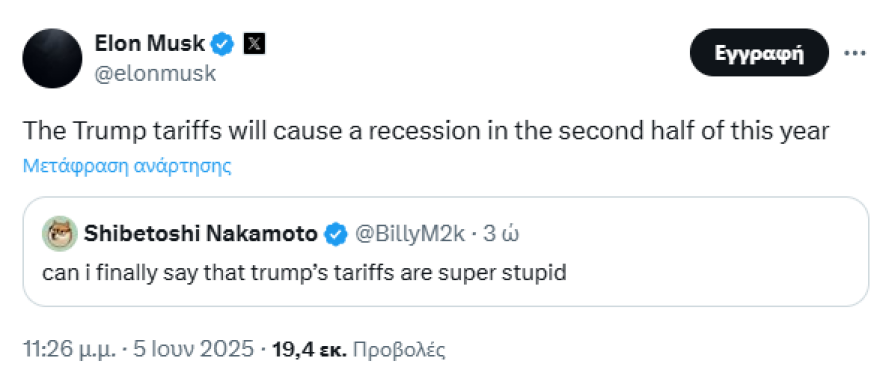This screenshot has width=880, height=367.
Task: Click the Εγγραφή subscribe button
Action: tap(759, 53)
